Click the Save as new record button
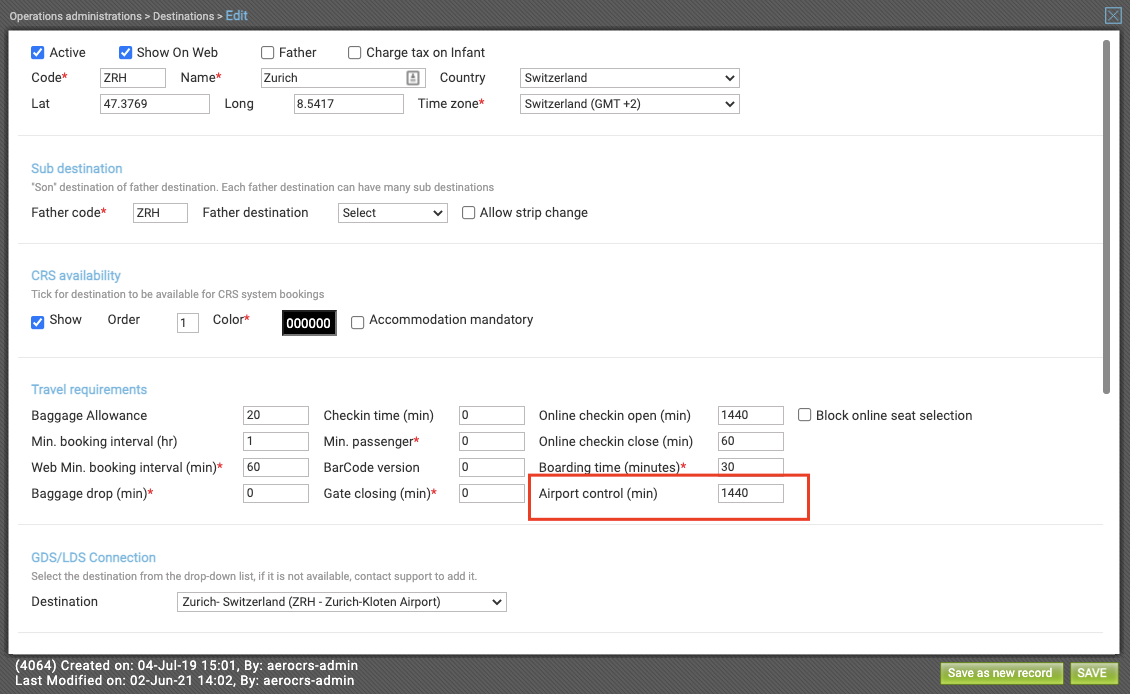 (x=1000, y=673)
